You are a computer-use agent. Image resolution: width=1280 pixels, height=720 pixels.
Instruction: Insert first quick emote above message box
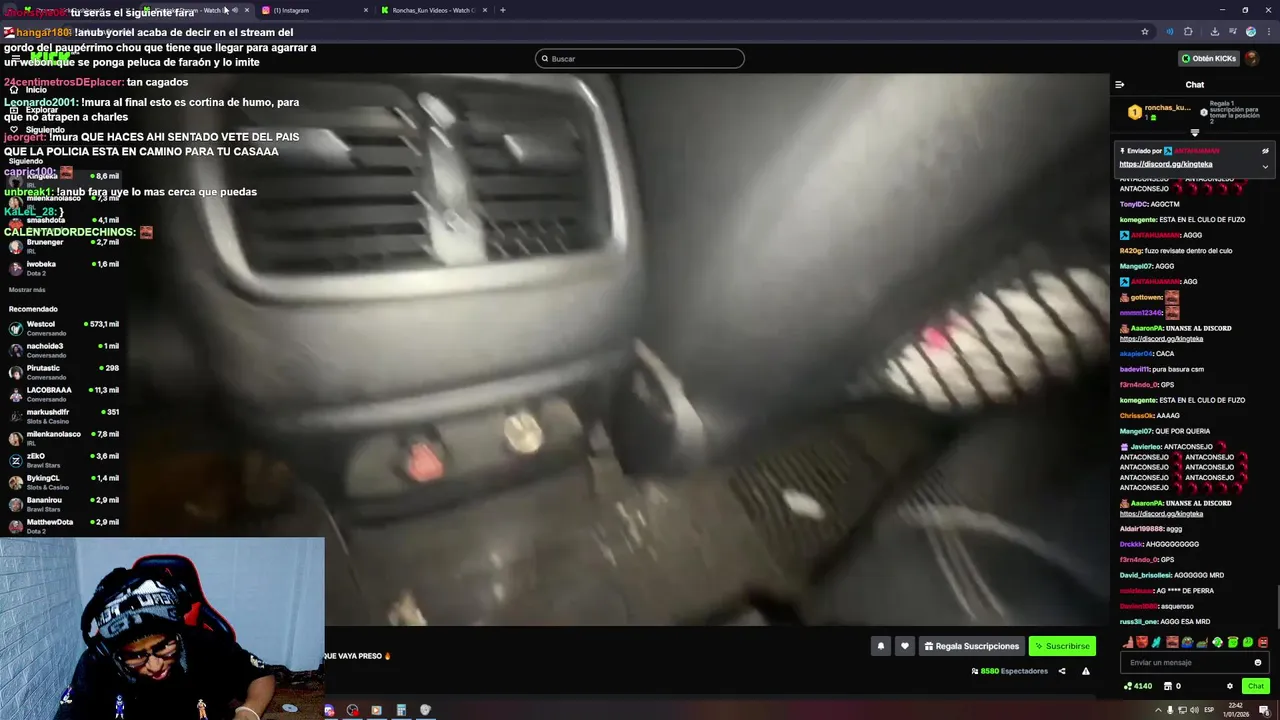tap(1127, 642)
